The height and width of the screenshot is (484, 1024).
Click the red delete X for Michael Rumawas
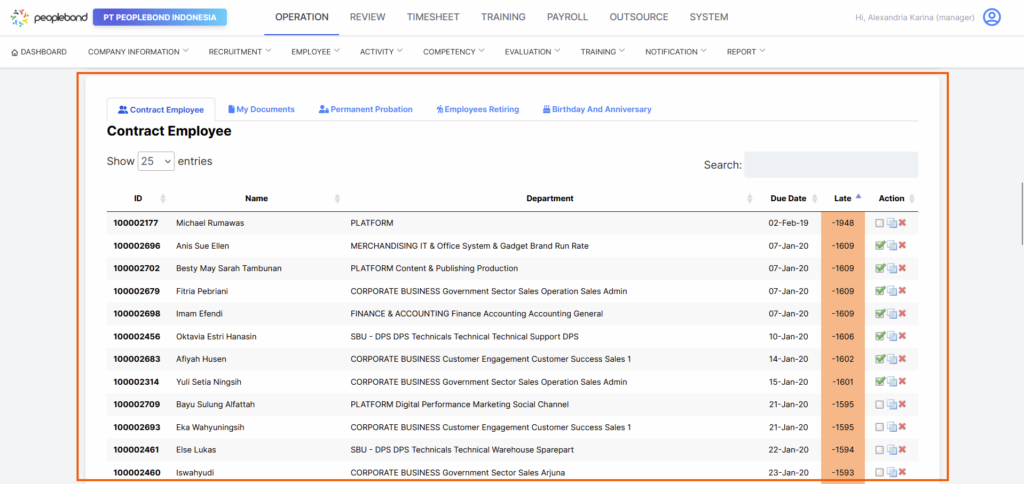click(x=902, y=223)
